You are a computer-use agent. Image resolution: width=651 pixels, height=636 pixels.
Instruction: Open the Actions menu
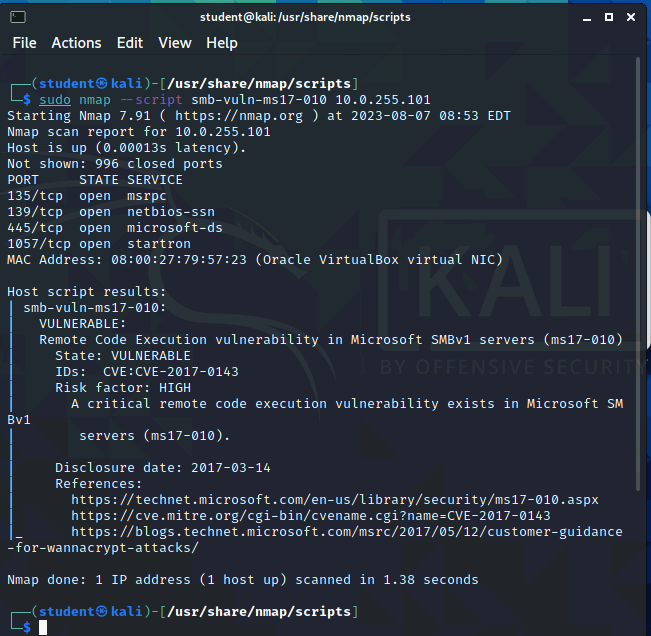pos(76,43)
